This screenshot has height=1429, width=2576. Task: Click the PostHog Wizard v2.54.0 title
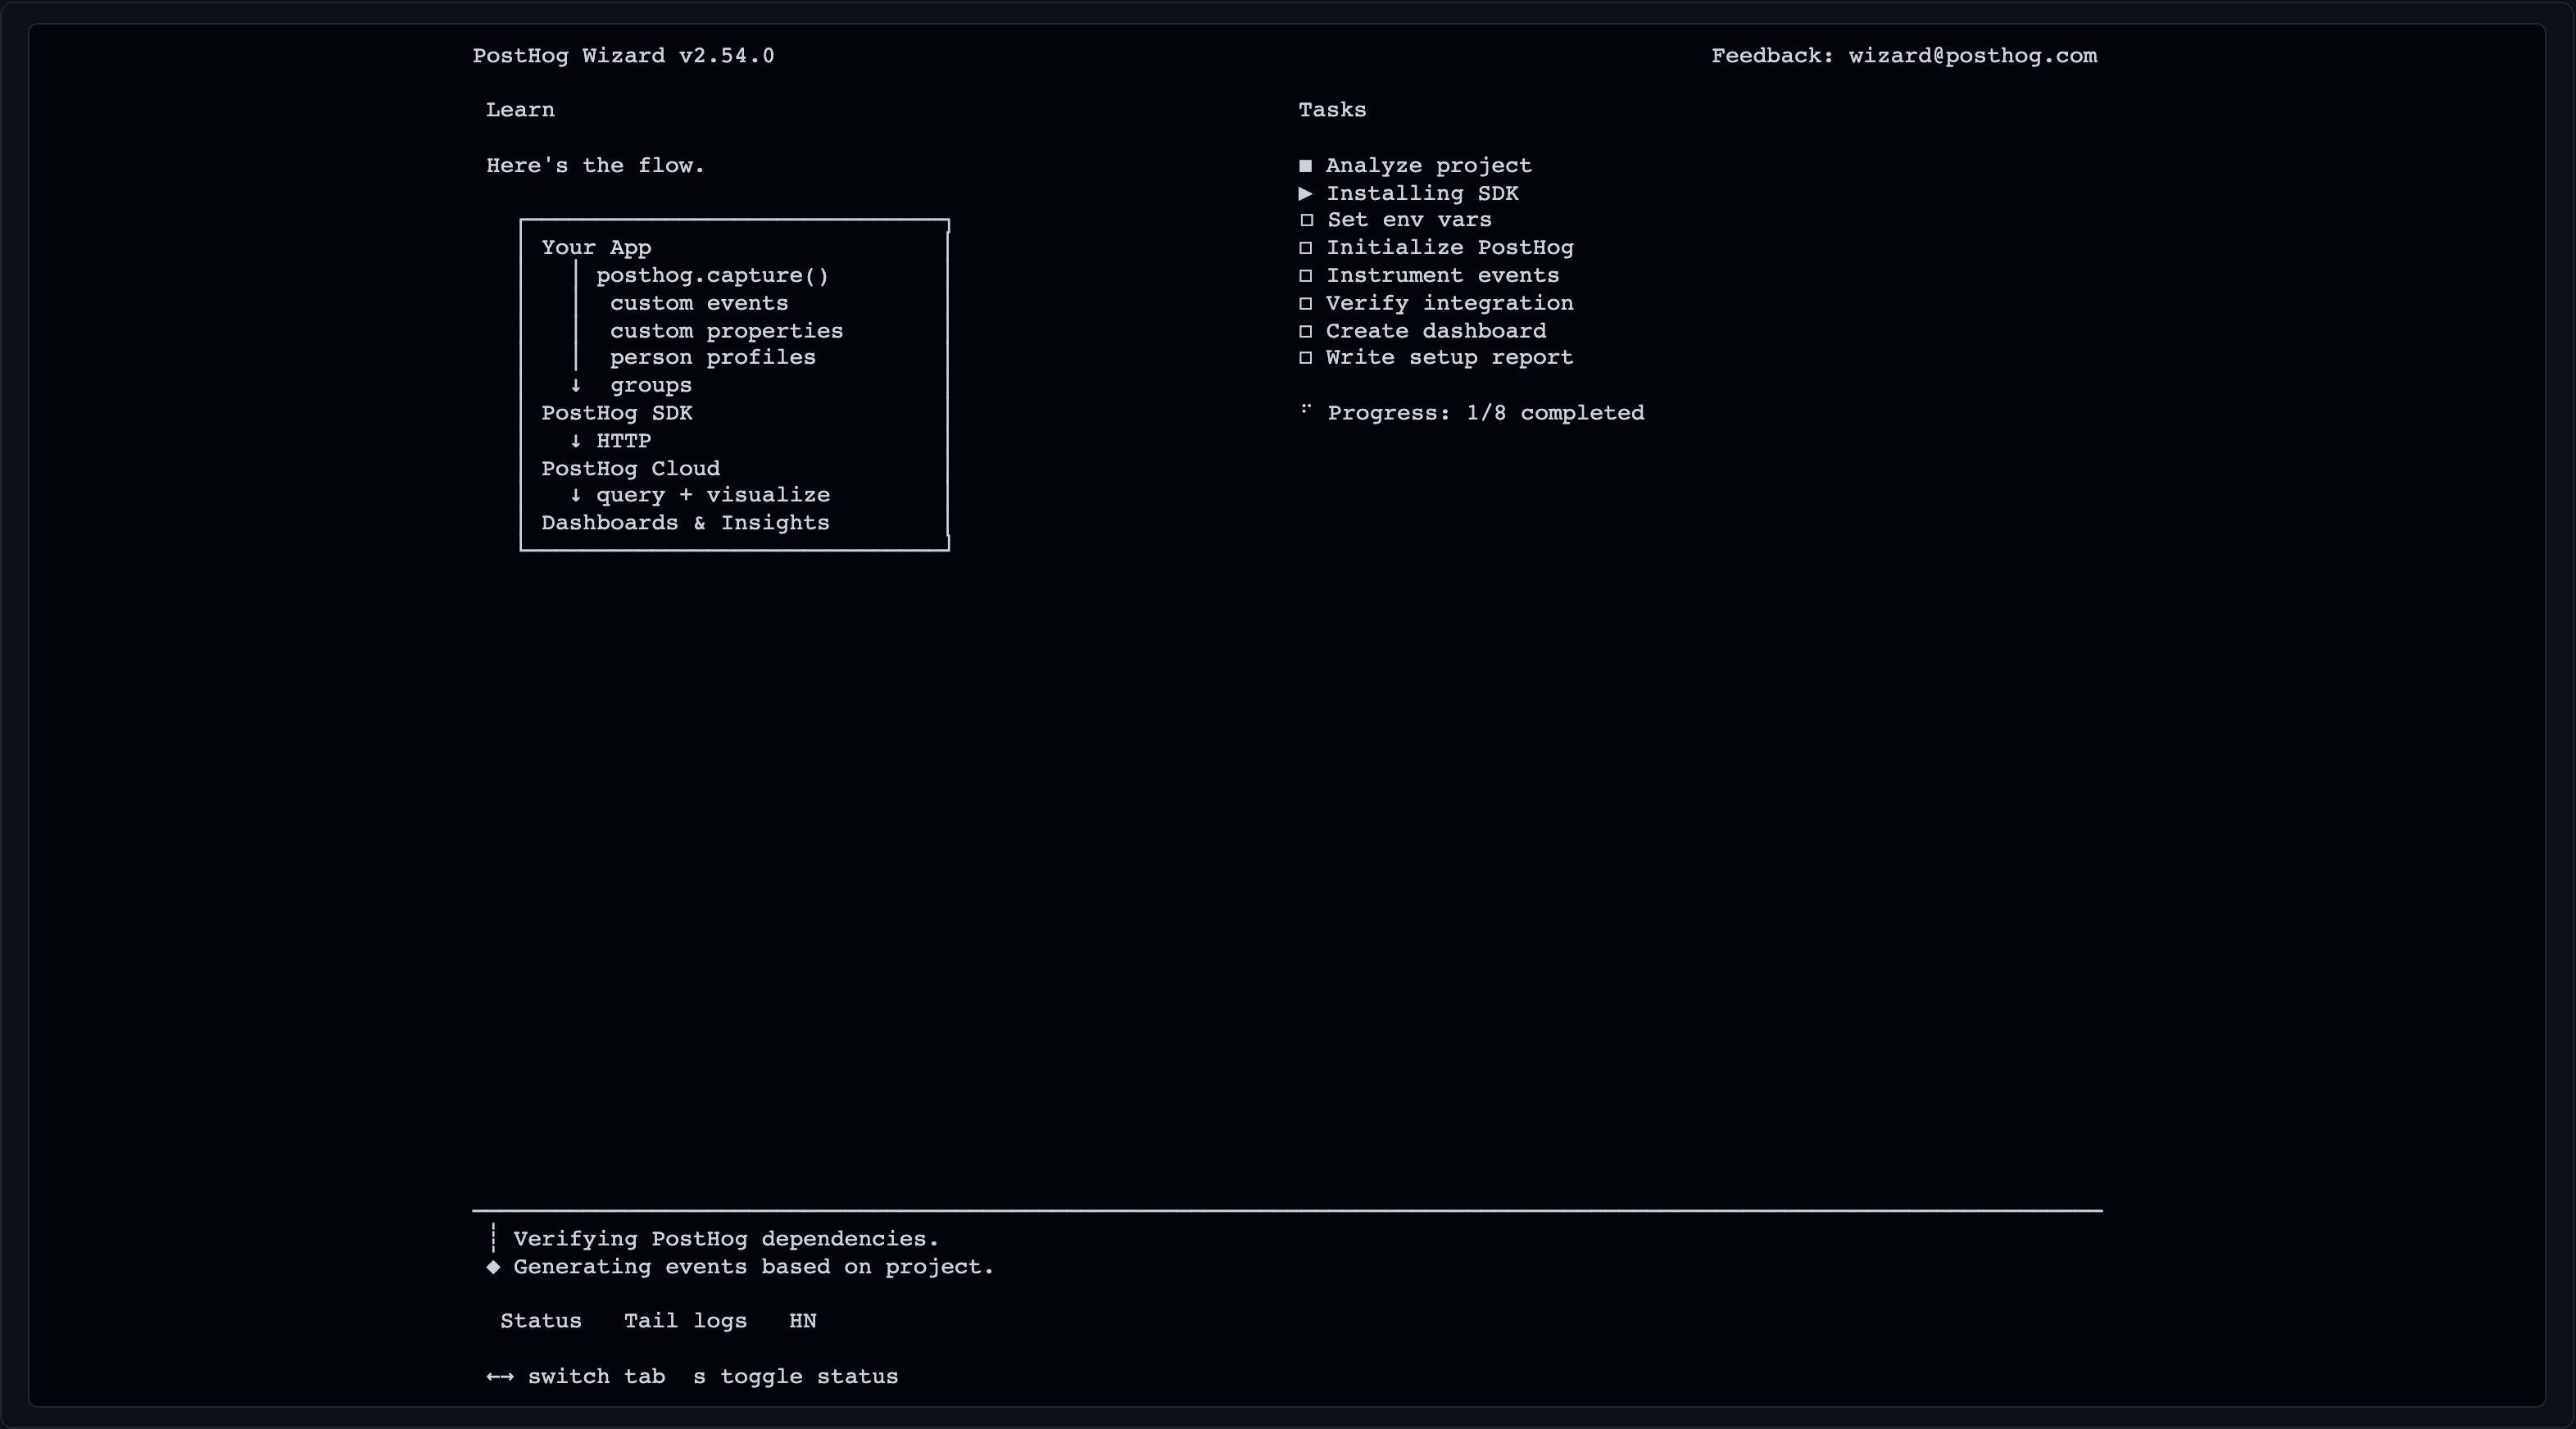tap(623, 56)
